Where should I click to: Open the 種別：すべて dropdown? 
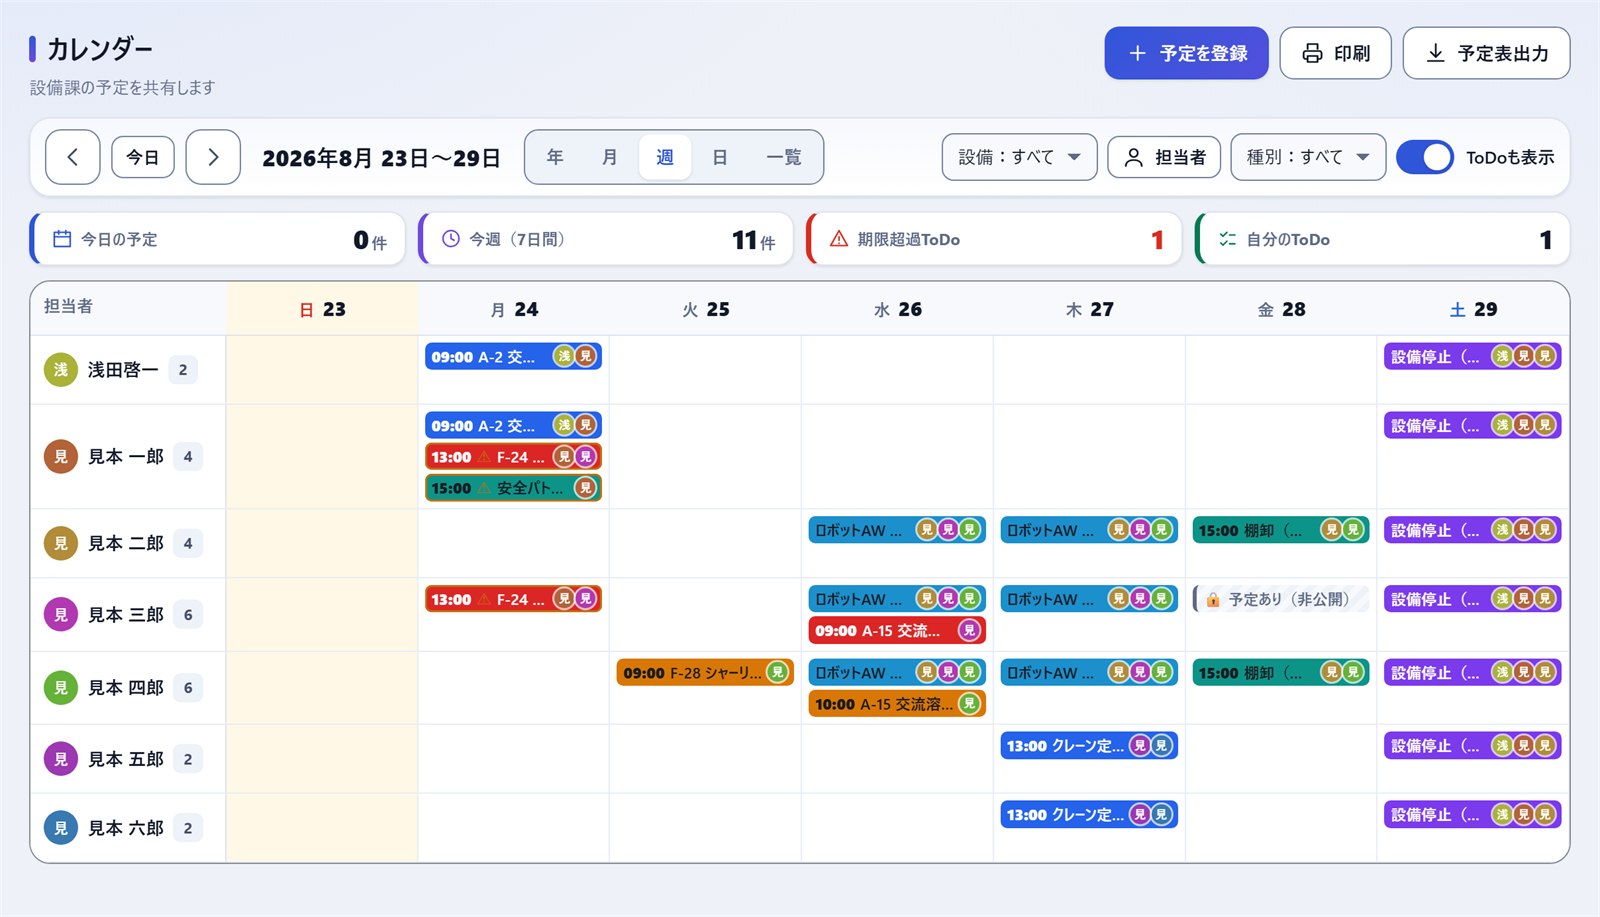coord(1308,157)
